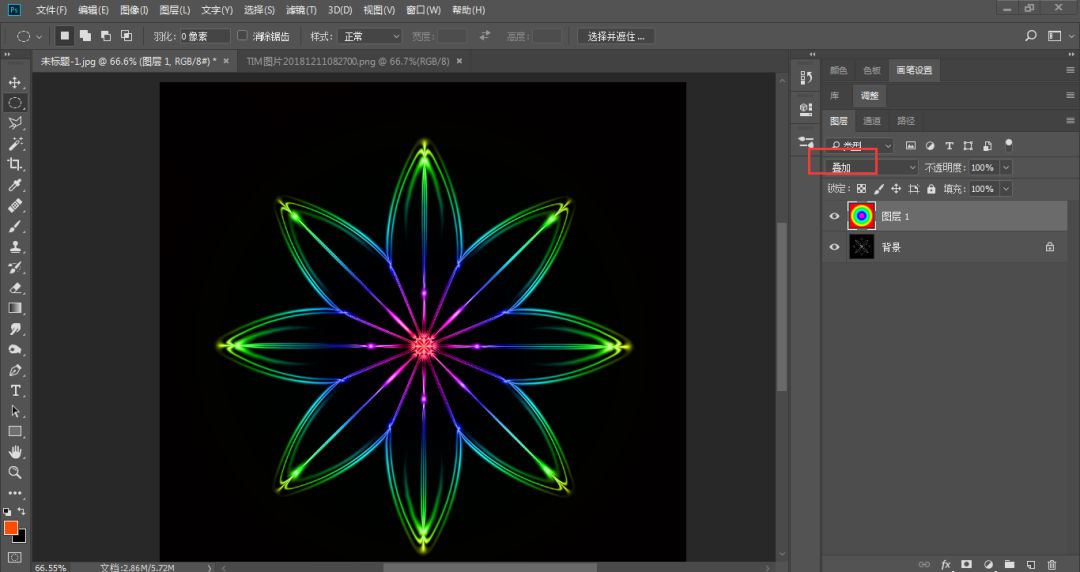Screen dimensions: 1080x572
Task: Open the History panel icon
Action: pyautogui.click(x=806, y=78)
